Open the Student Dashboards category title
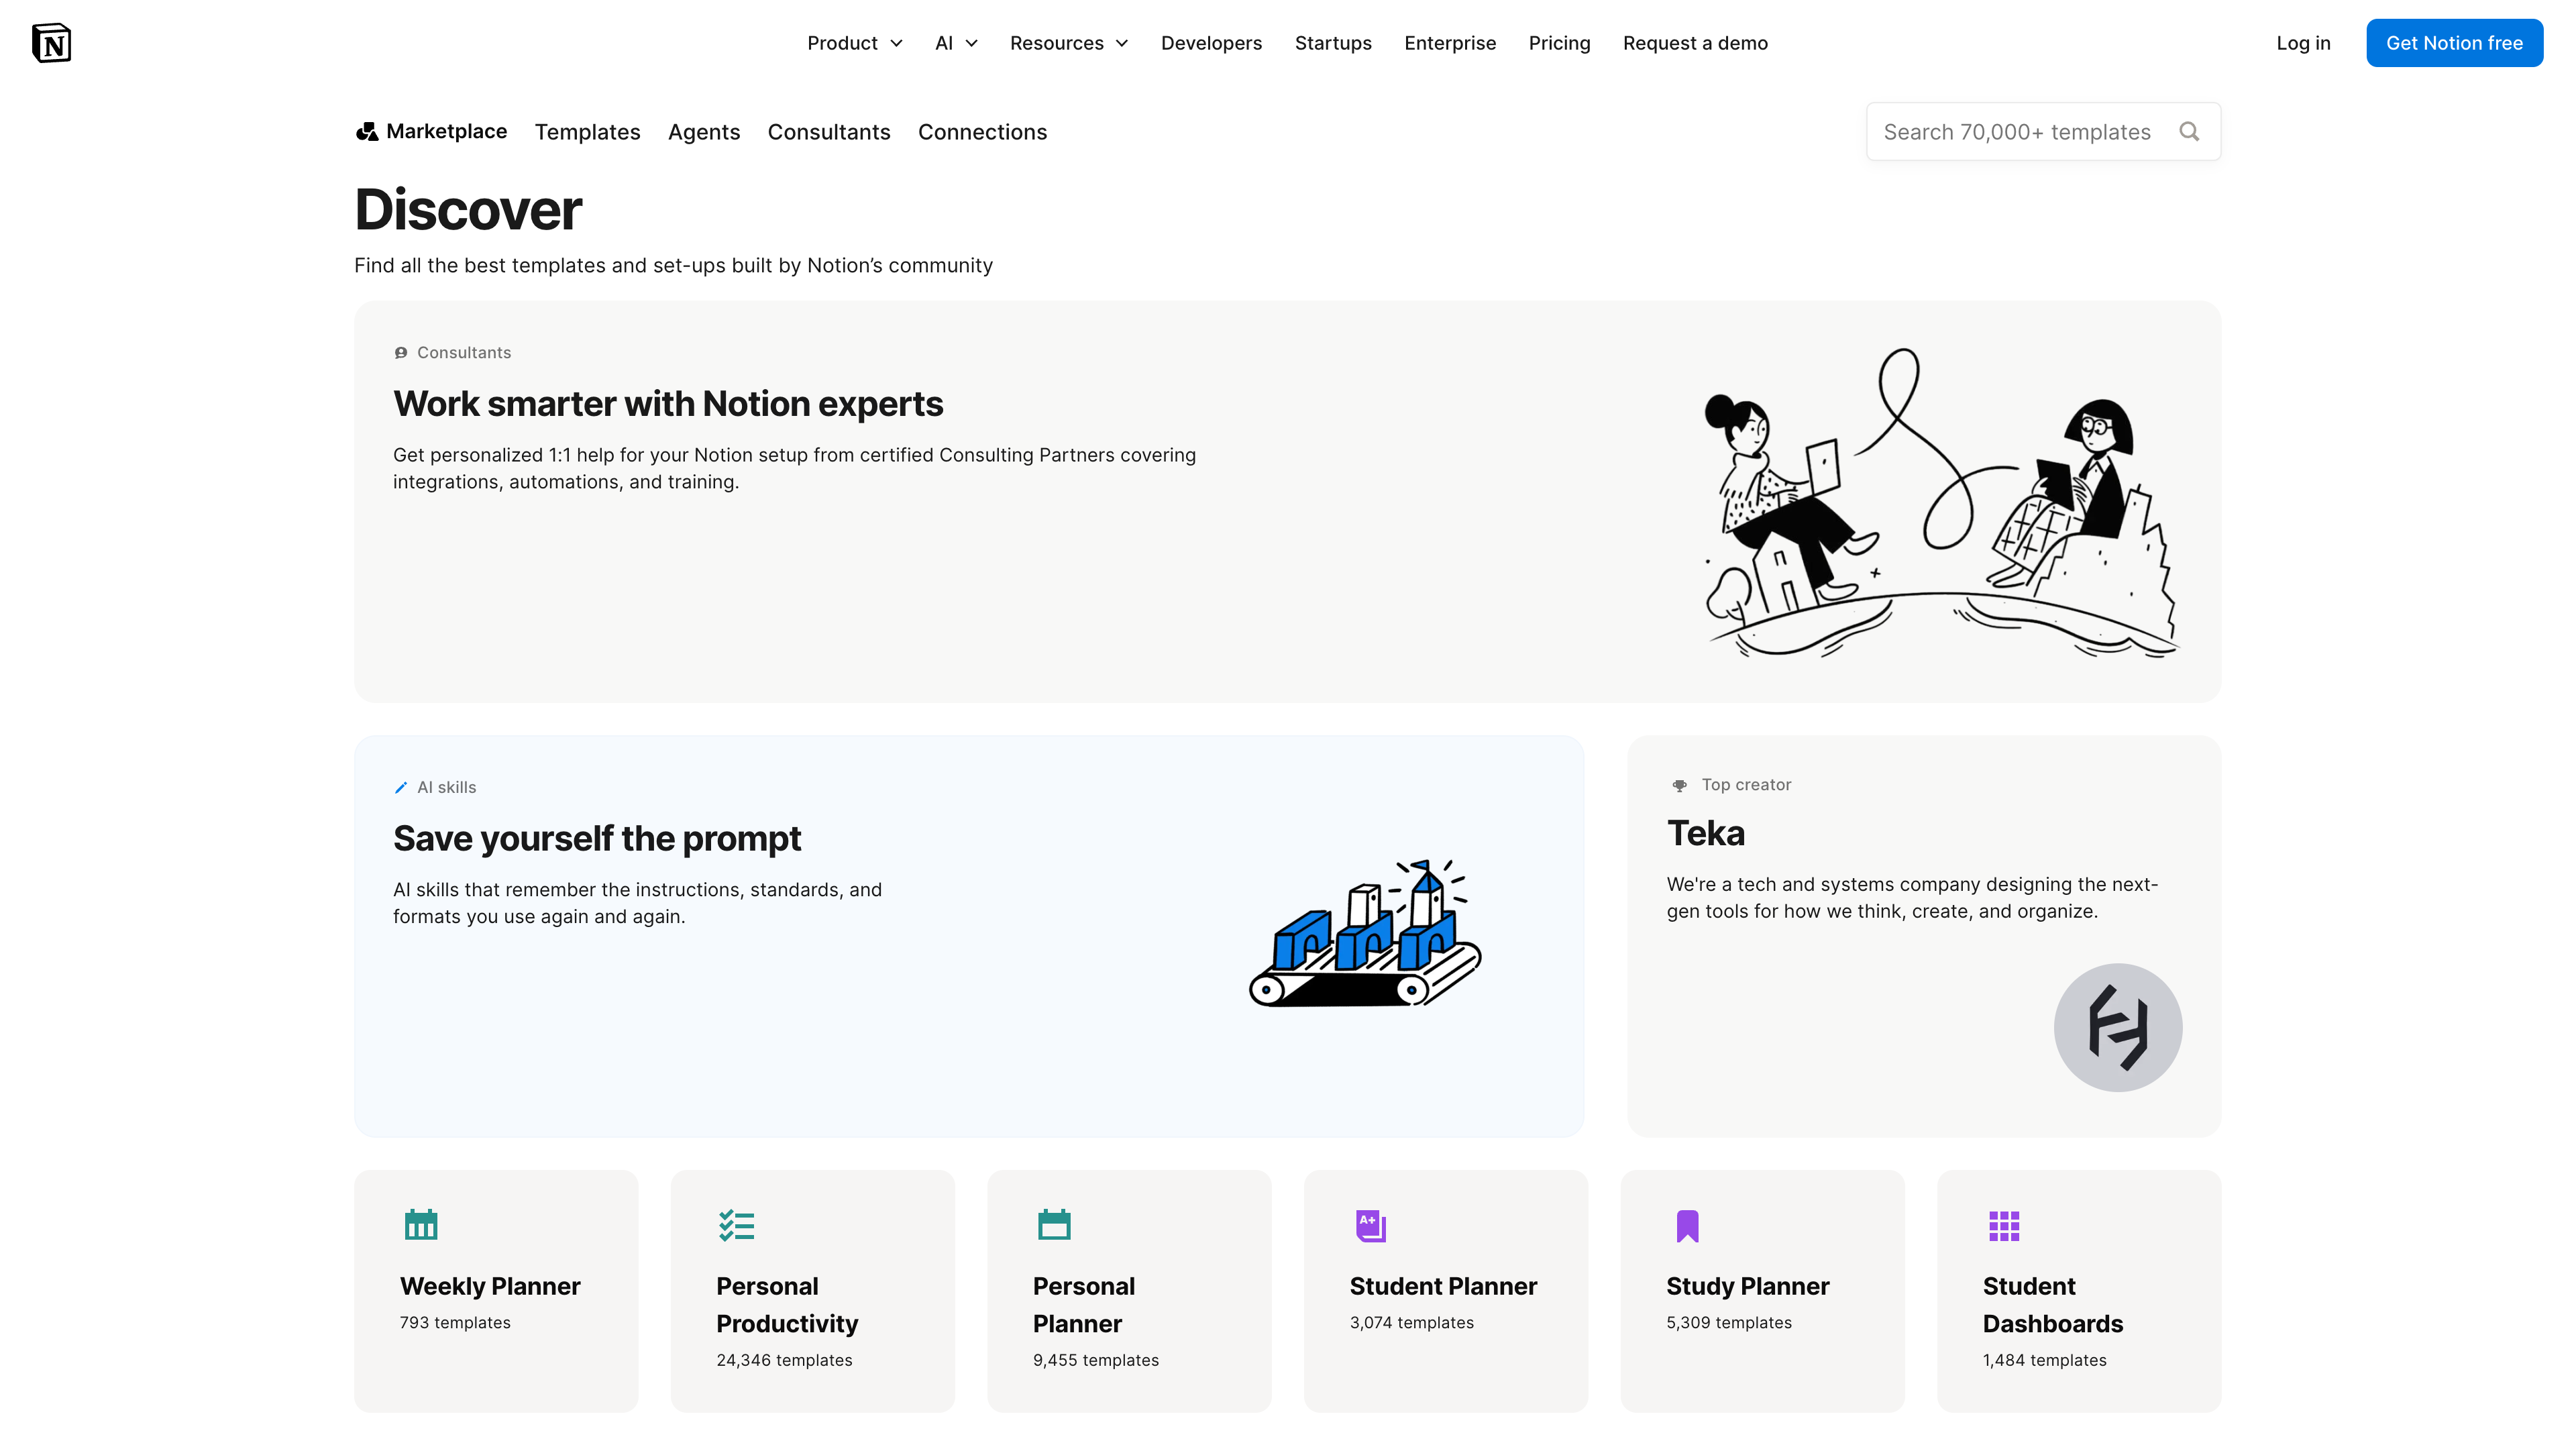The height and width of the screenshot is (1449, 2576). (2052, 1305)
